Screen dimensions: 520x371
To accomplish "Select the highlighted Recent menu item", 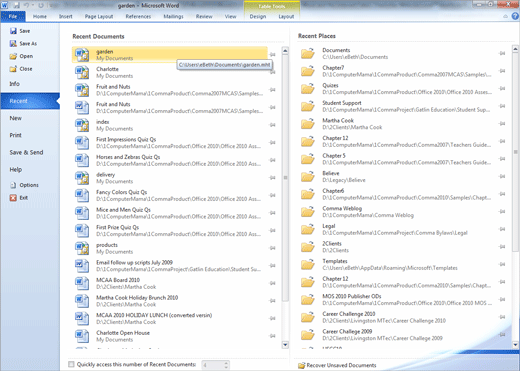I will [x=30, y=101].
